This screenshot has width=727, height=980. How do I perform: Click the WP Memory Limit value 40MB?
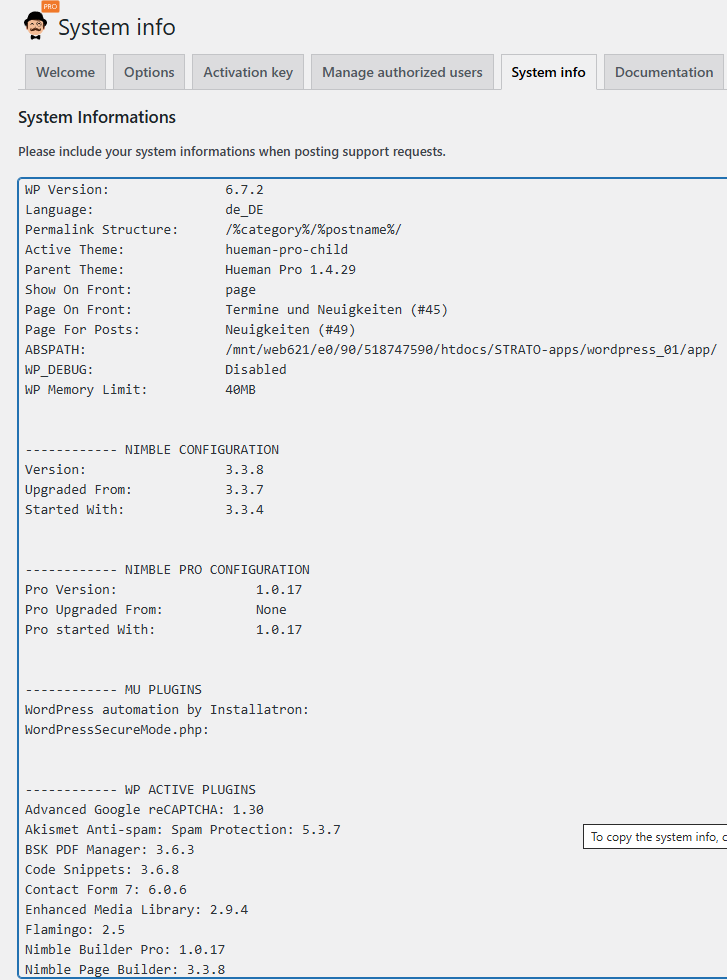[241, 389]
